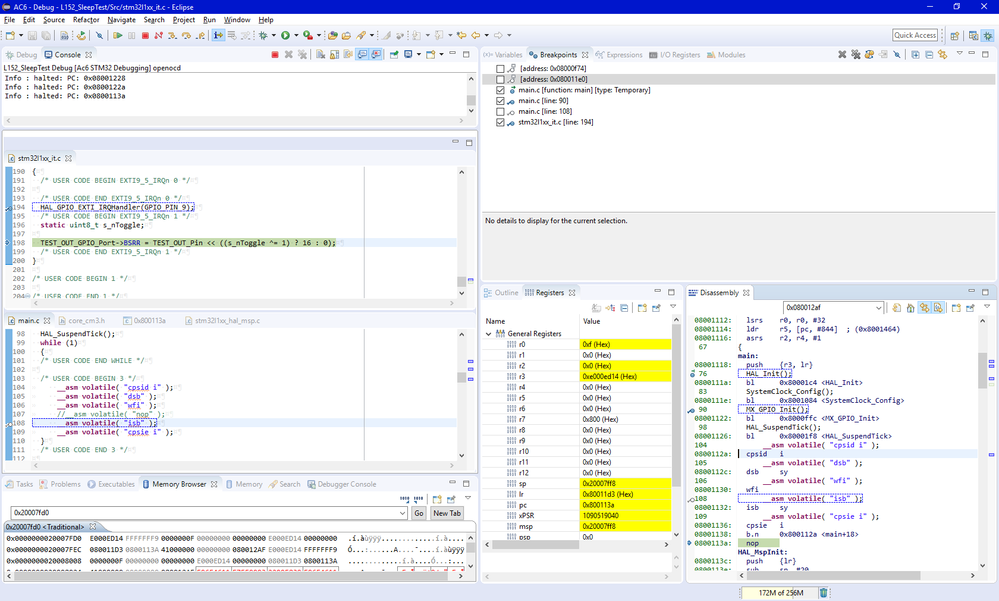Screen dimensions: 999x601
Task: Click Remove Selected Breakpoints icon in Breakpoints view
Action: [842, 55]
